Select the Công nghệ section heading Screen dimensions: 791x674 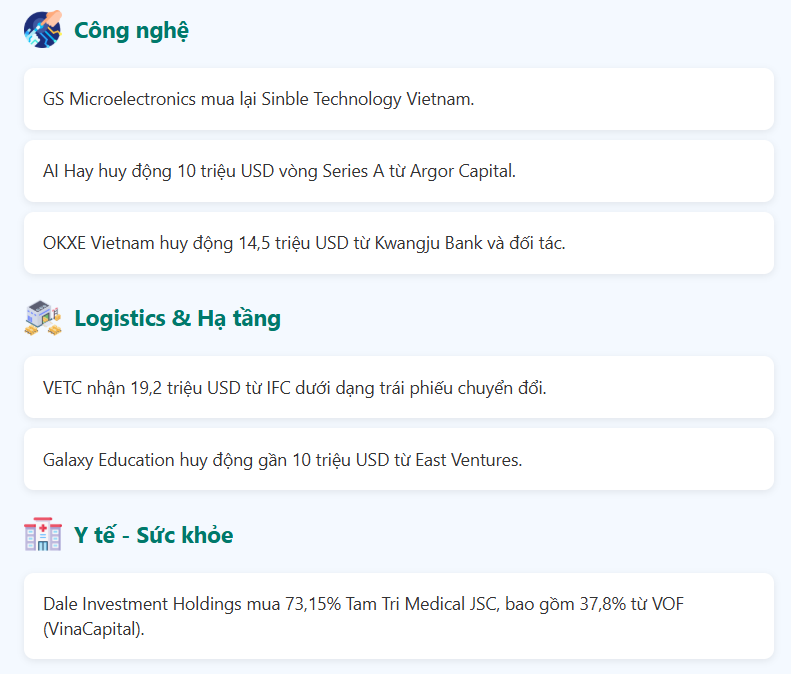coord(131,30)
